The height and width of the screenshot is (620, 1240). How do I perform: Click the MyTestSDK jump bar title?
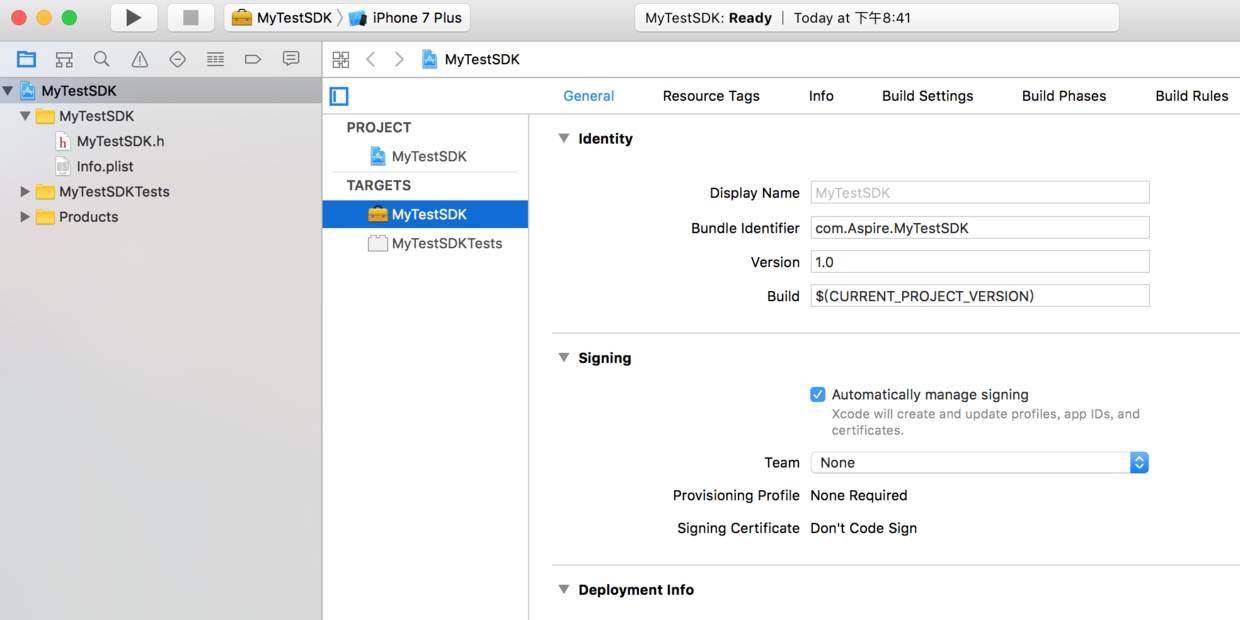click(482, 59)
